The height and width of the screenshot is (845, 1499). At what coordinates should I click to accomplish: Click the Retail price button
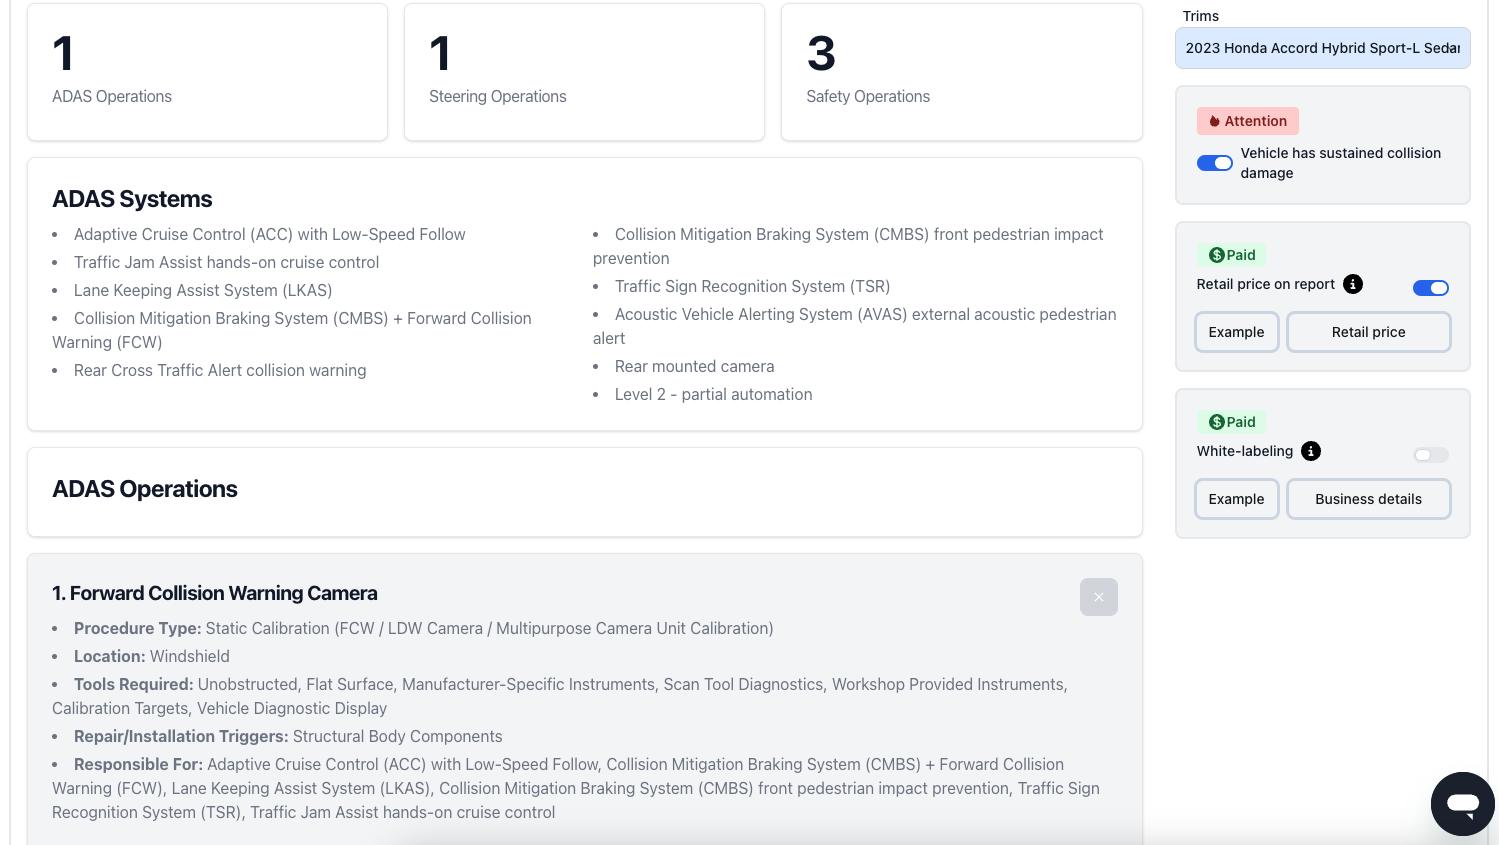(x=1368, y=332)
